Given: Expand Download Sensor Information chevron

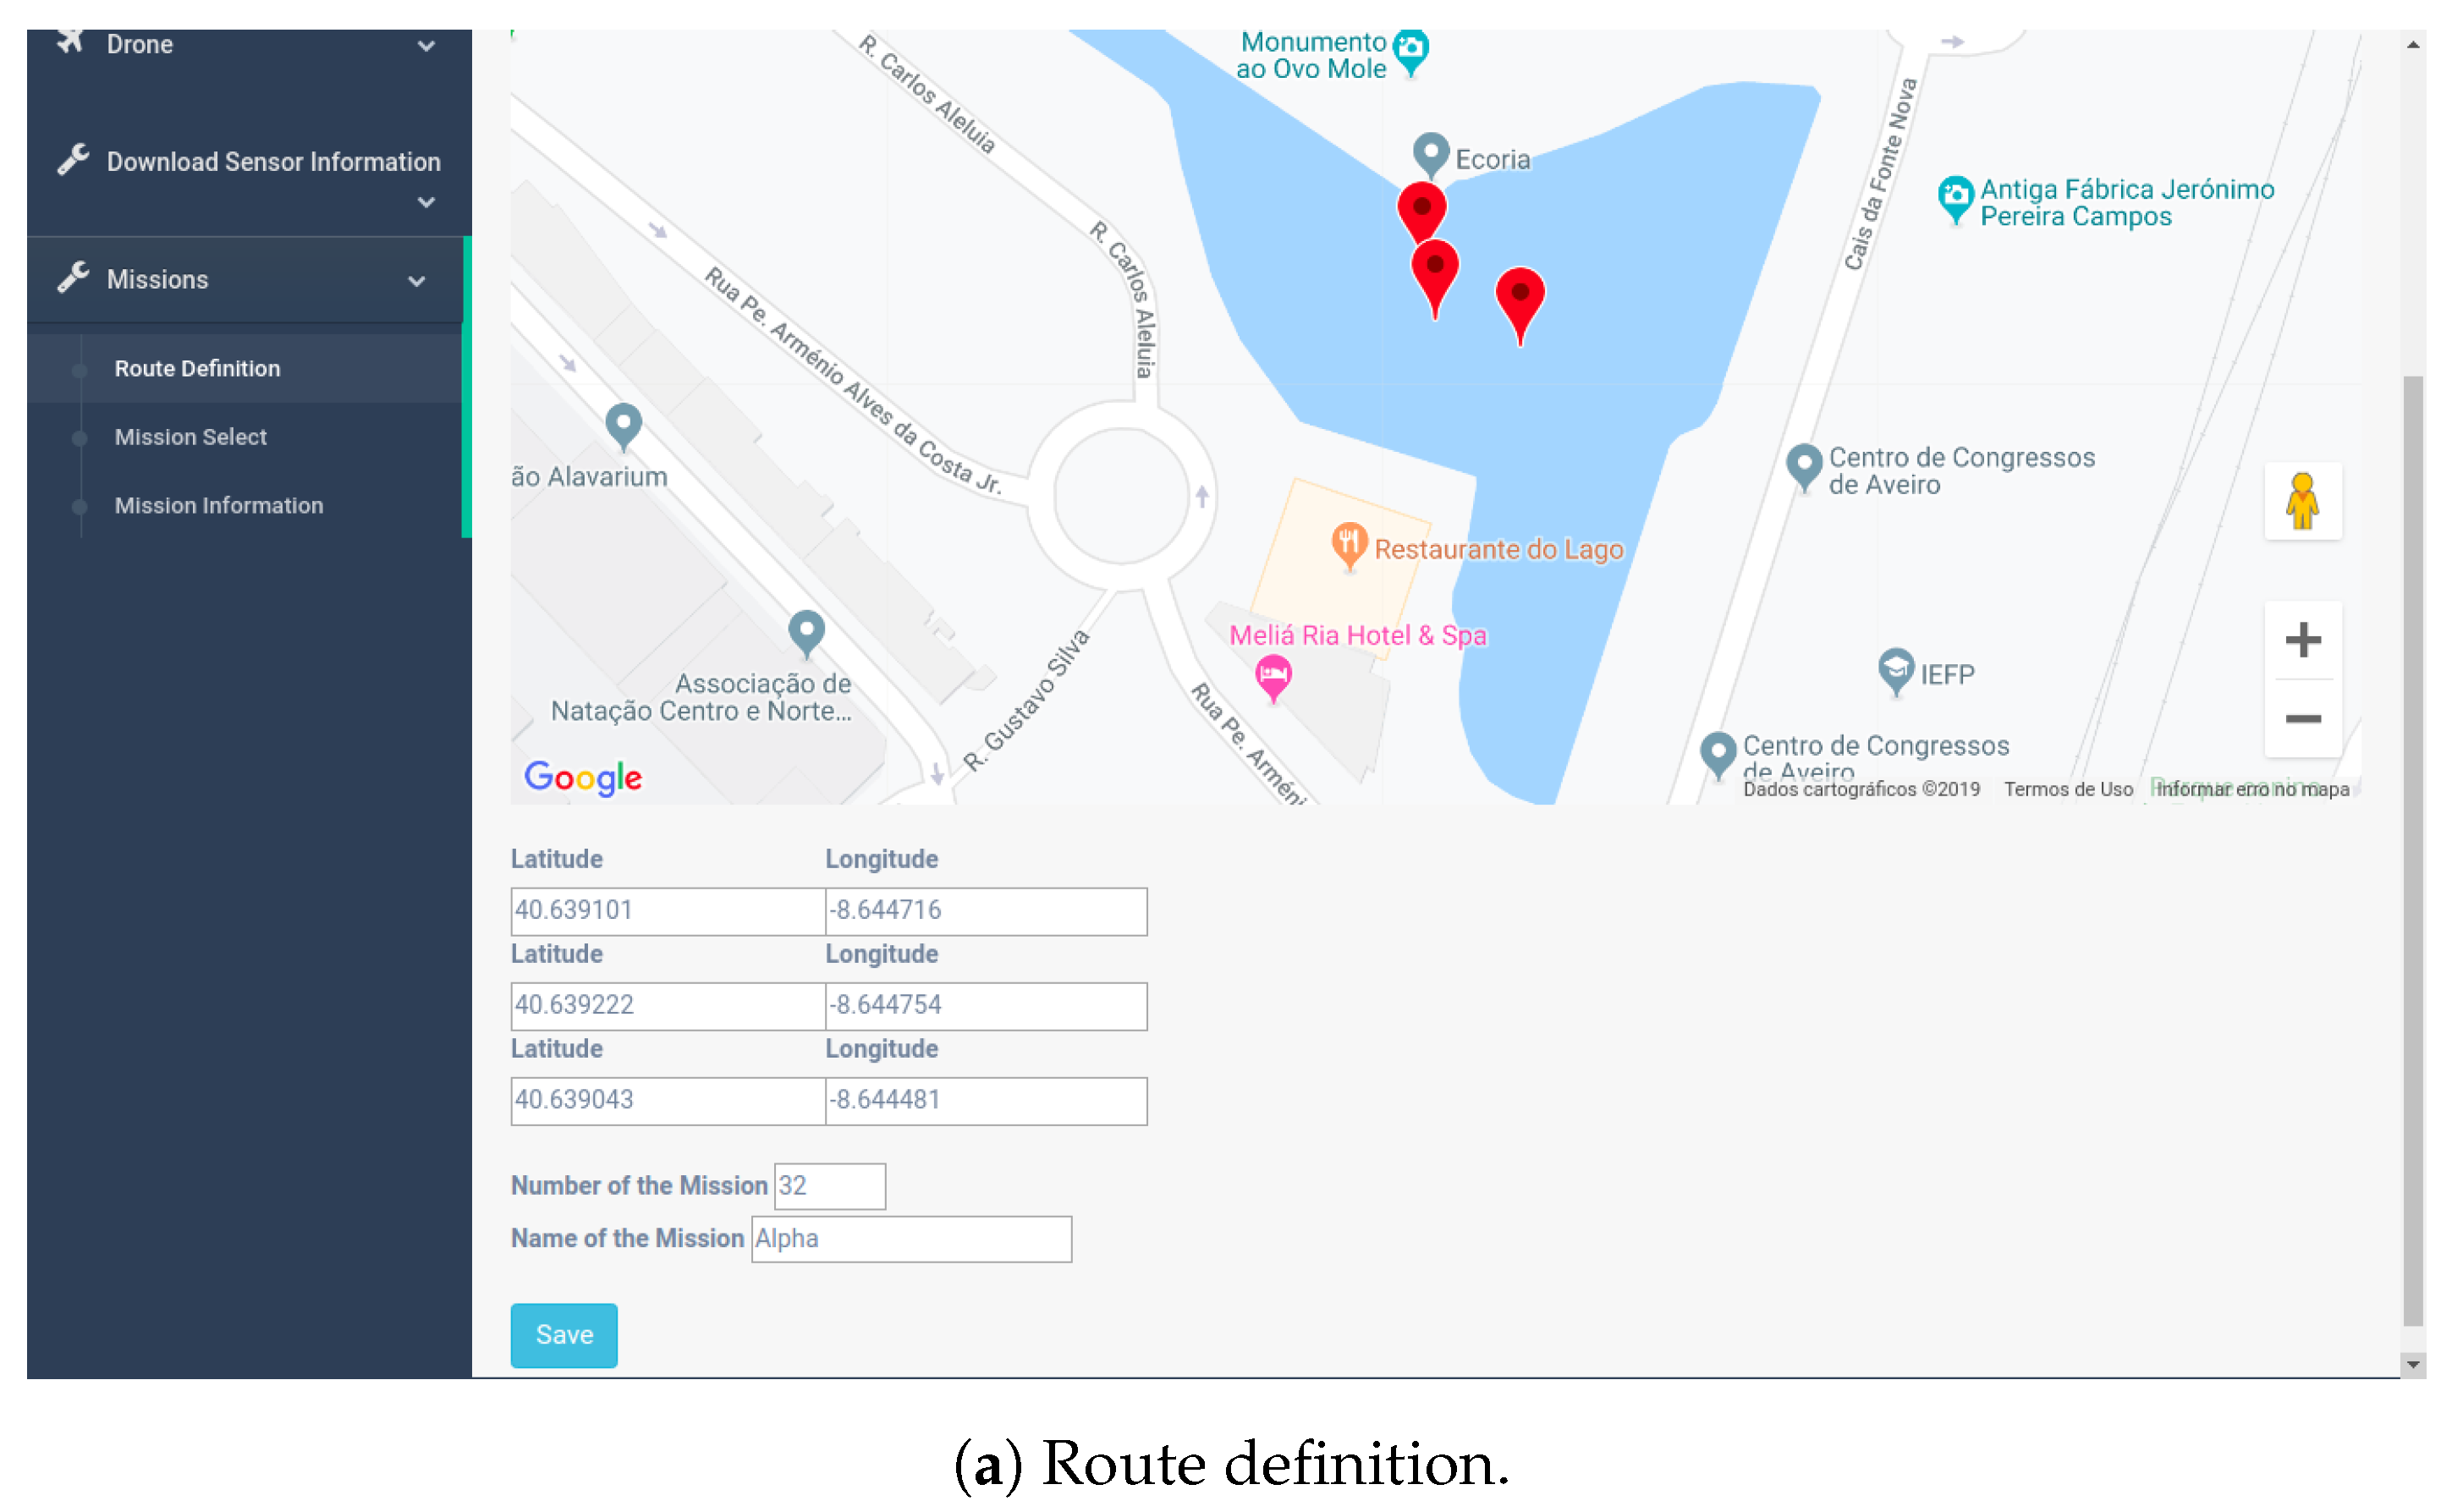Looking at the screenshot, I should [426, 202].
